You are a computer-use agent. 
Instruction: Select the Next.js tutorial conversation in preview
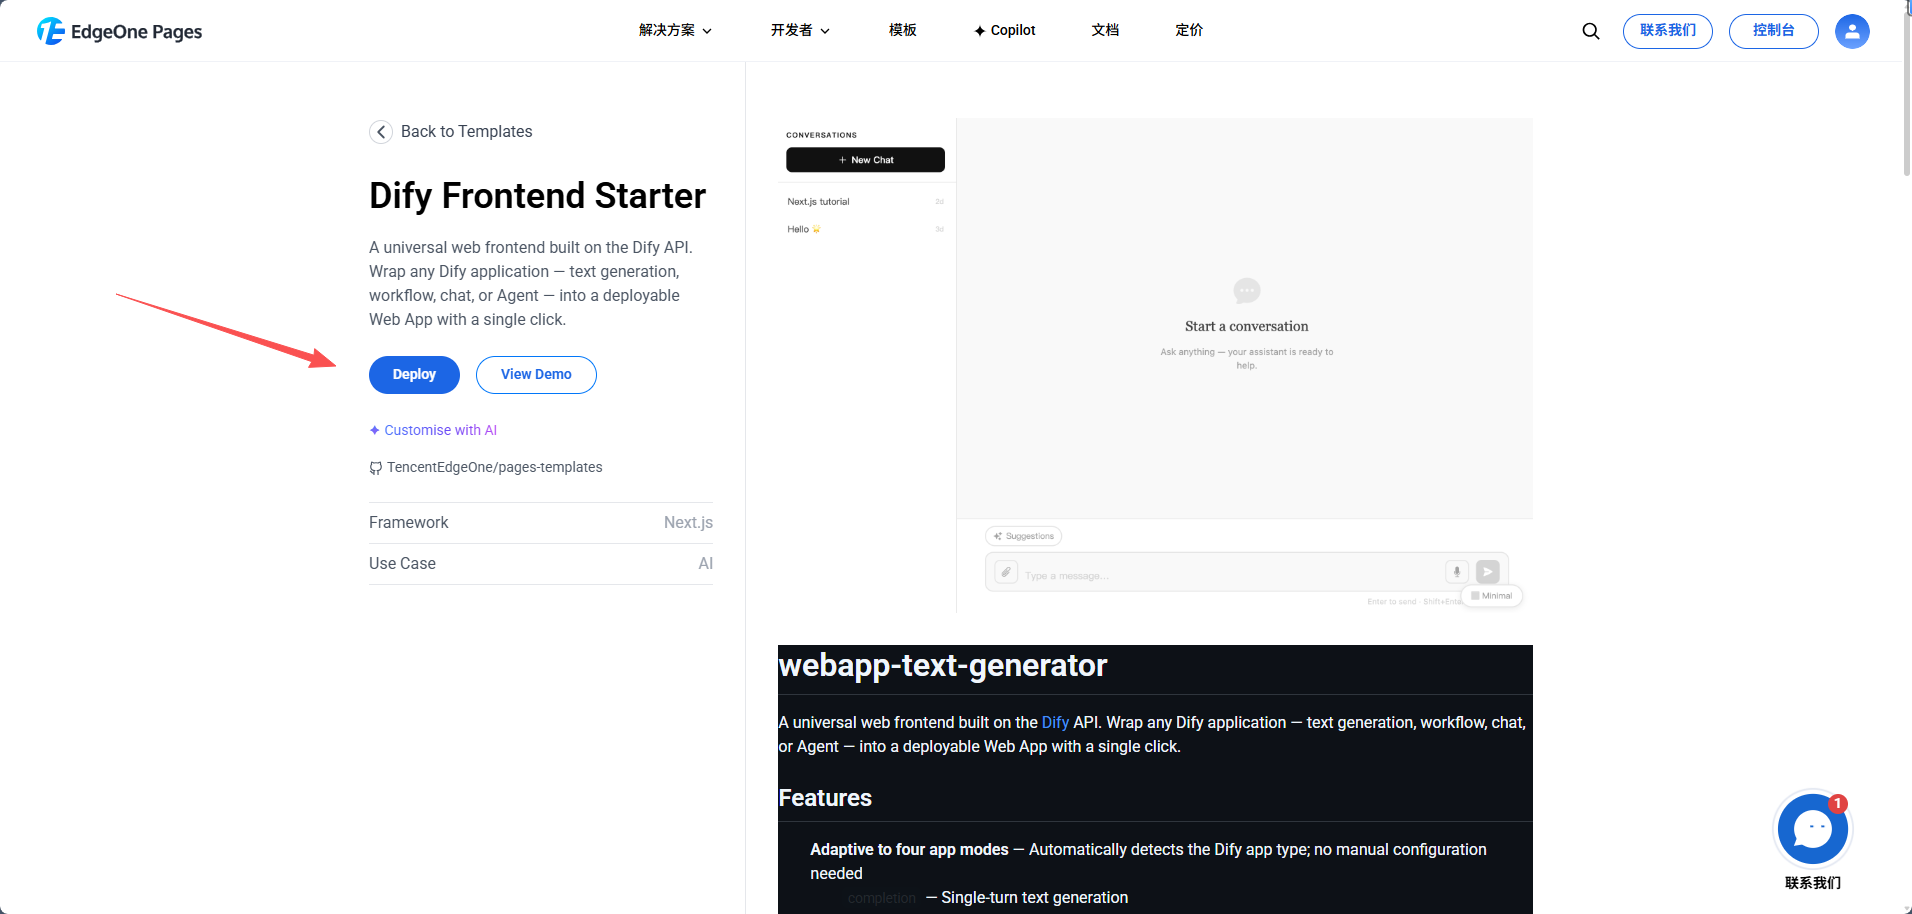tap(865, 202)
